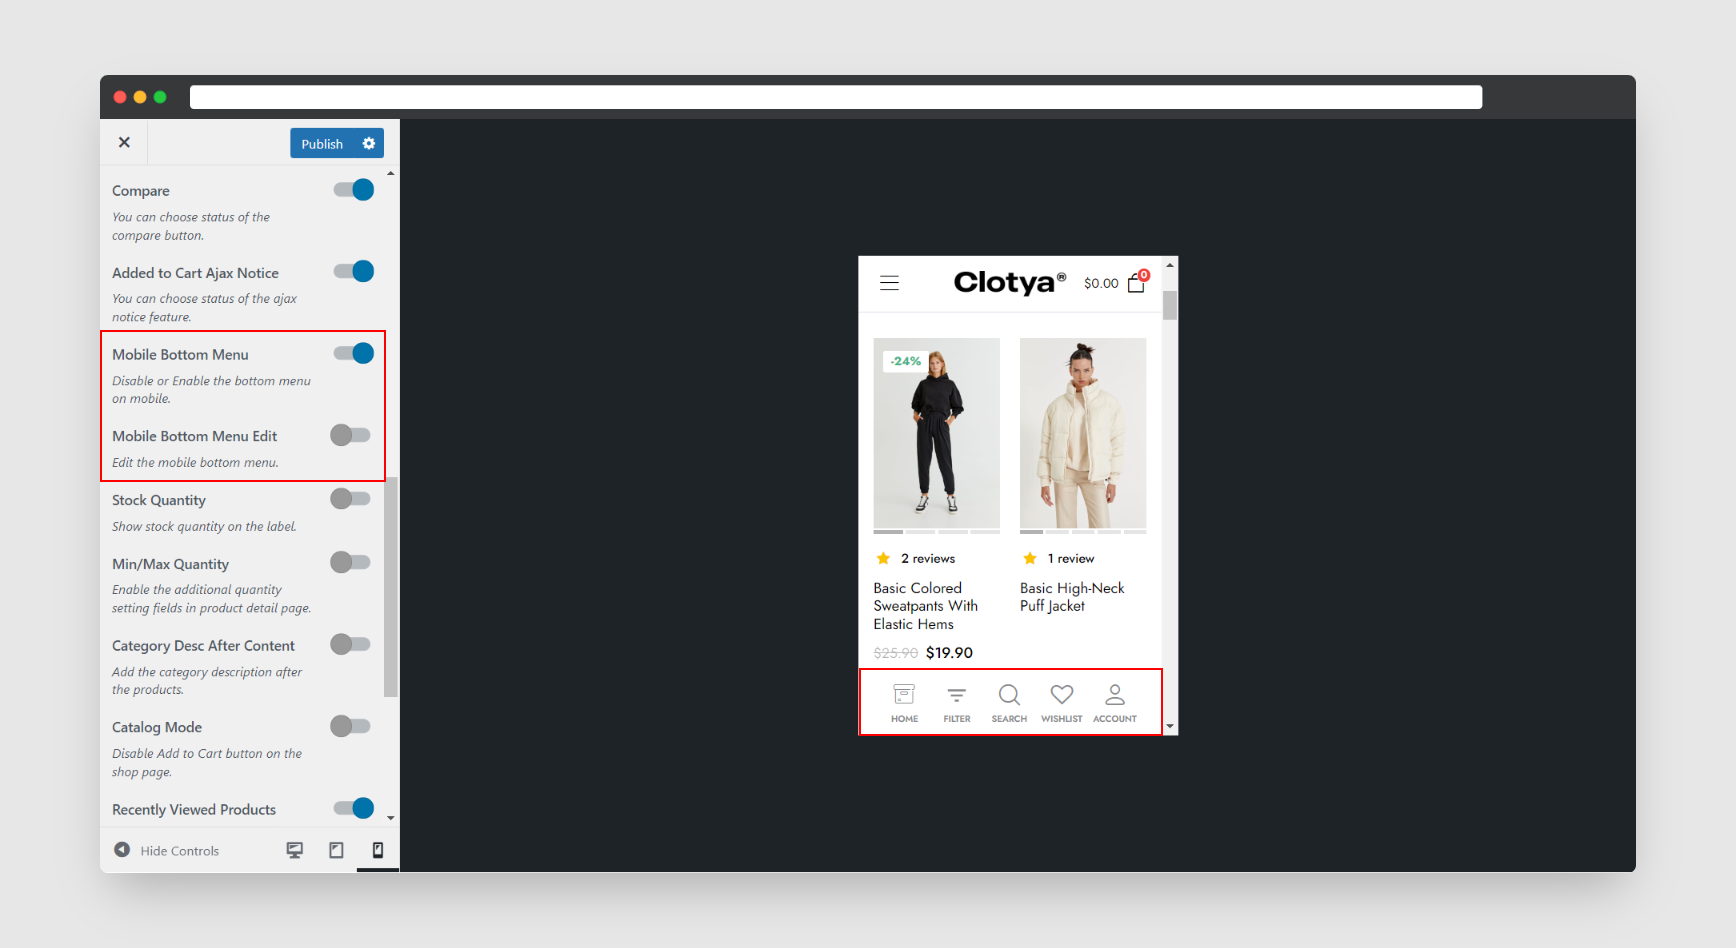Click the back-arrow icon next to Hide Controls

click(x=122, y=849)
